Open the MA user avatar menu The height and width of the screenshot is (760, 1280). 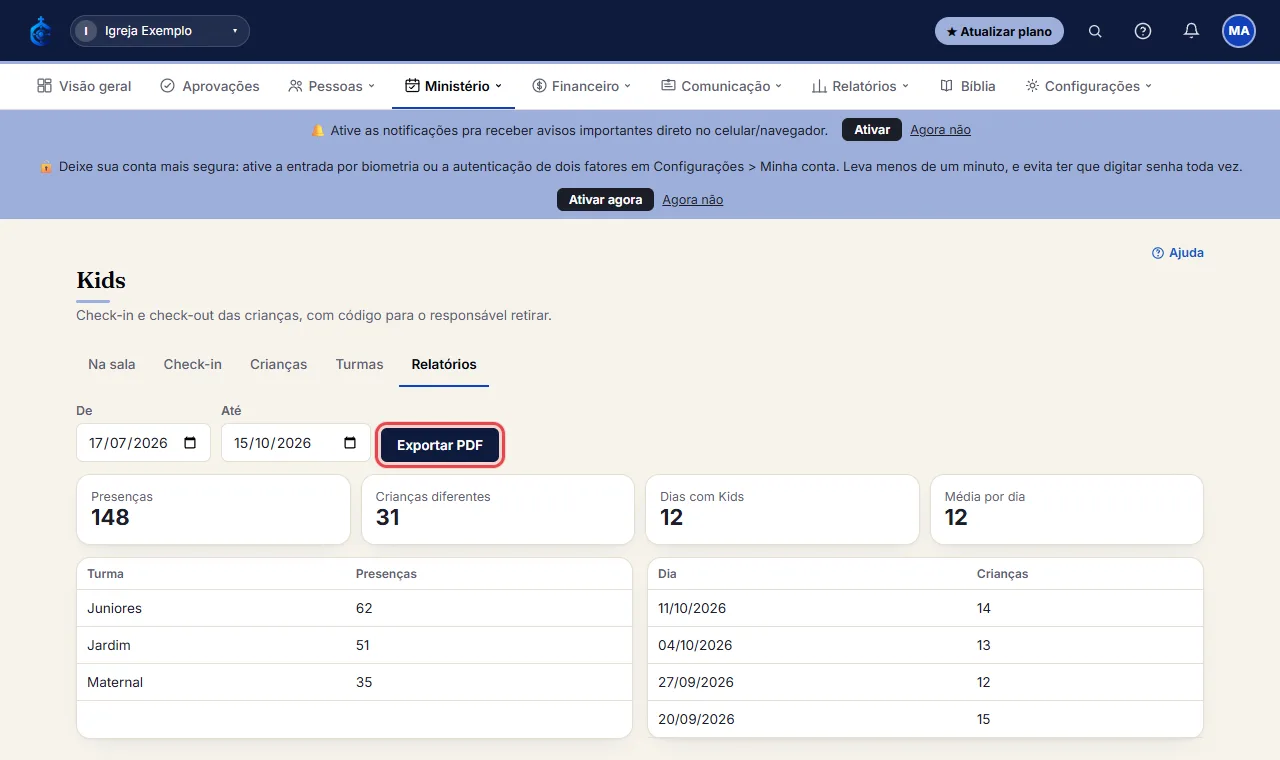[1239, 31]
